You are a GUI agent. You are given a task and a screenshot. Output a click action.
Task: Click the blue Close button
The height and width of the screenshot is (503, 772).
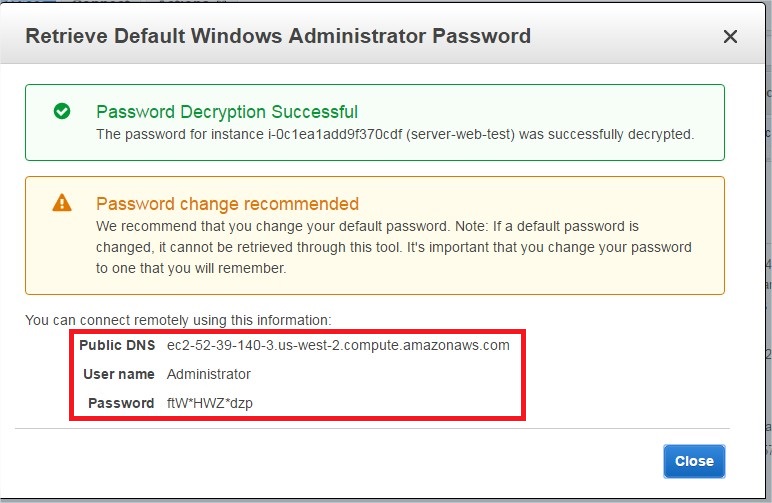click(x=694, y=461)
